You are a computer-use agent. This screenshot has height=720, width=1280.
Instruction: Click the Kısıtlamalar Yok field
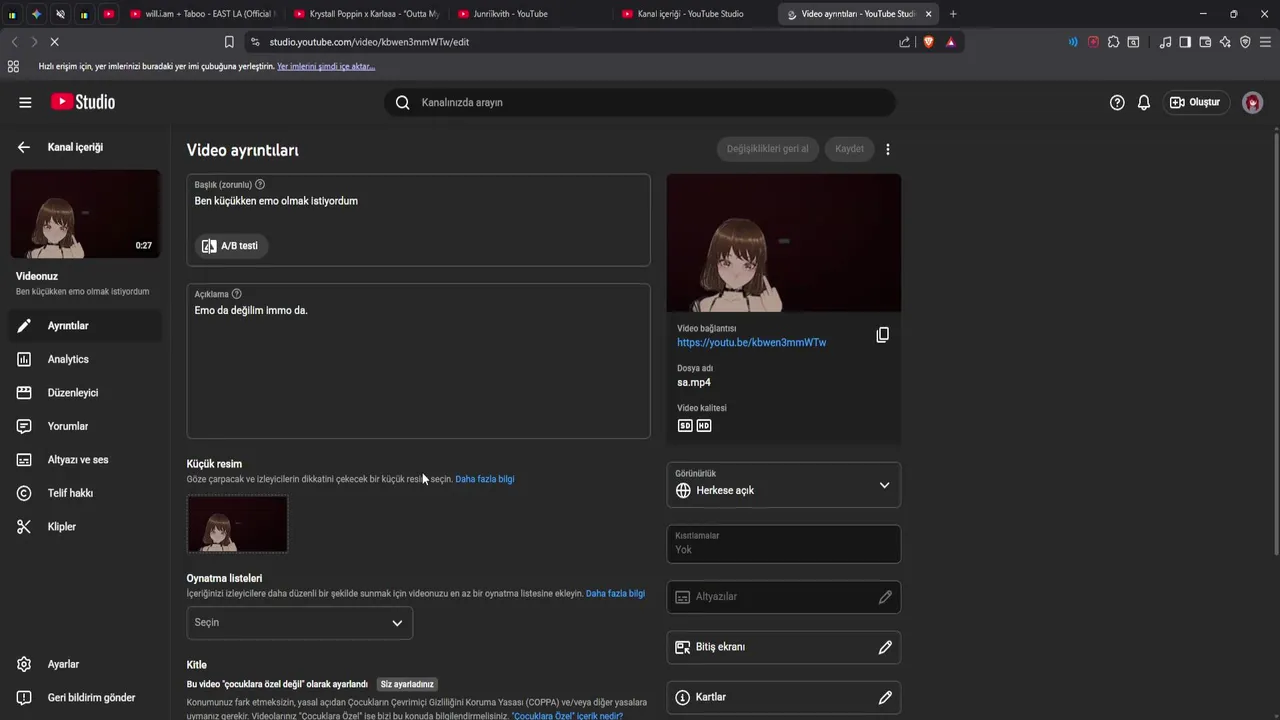[784, 544]
